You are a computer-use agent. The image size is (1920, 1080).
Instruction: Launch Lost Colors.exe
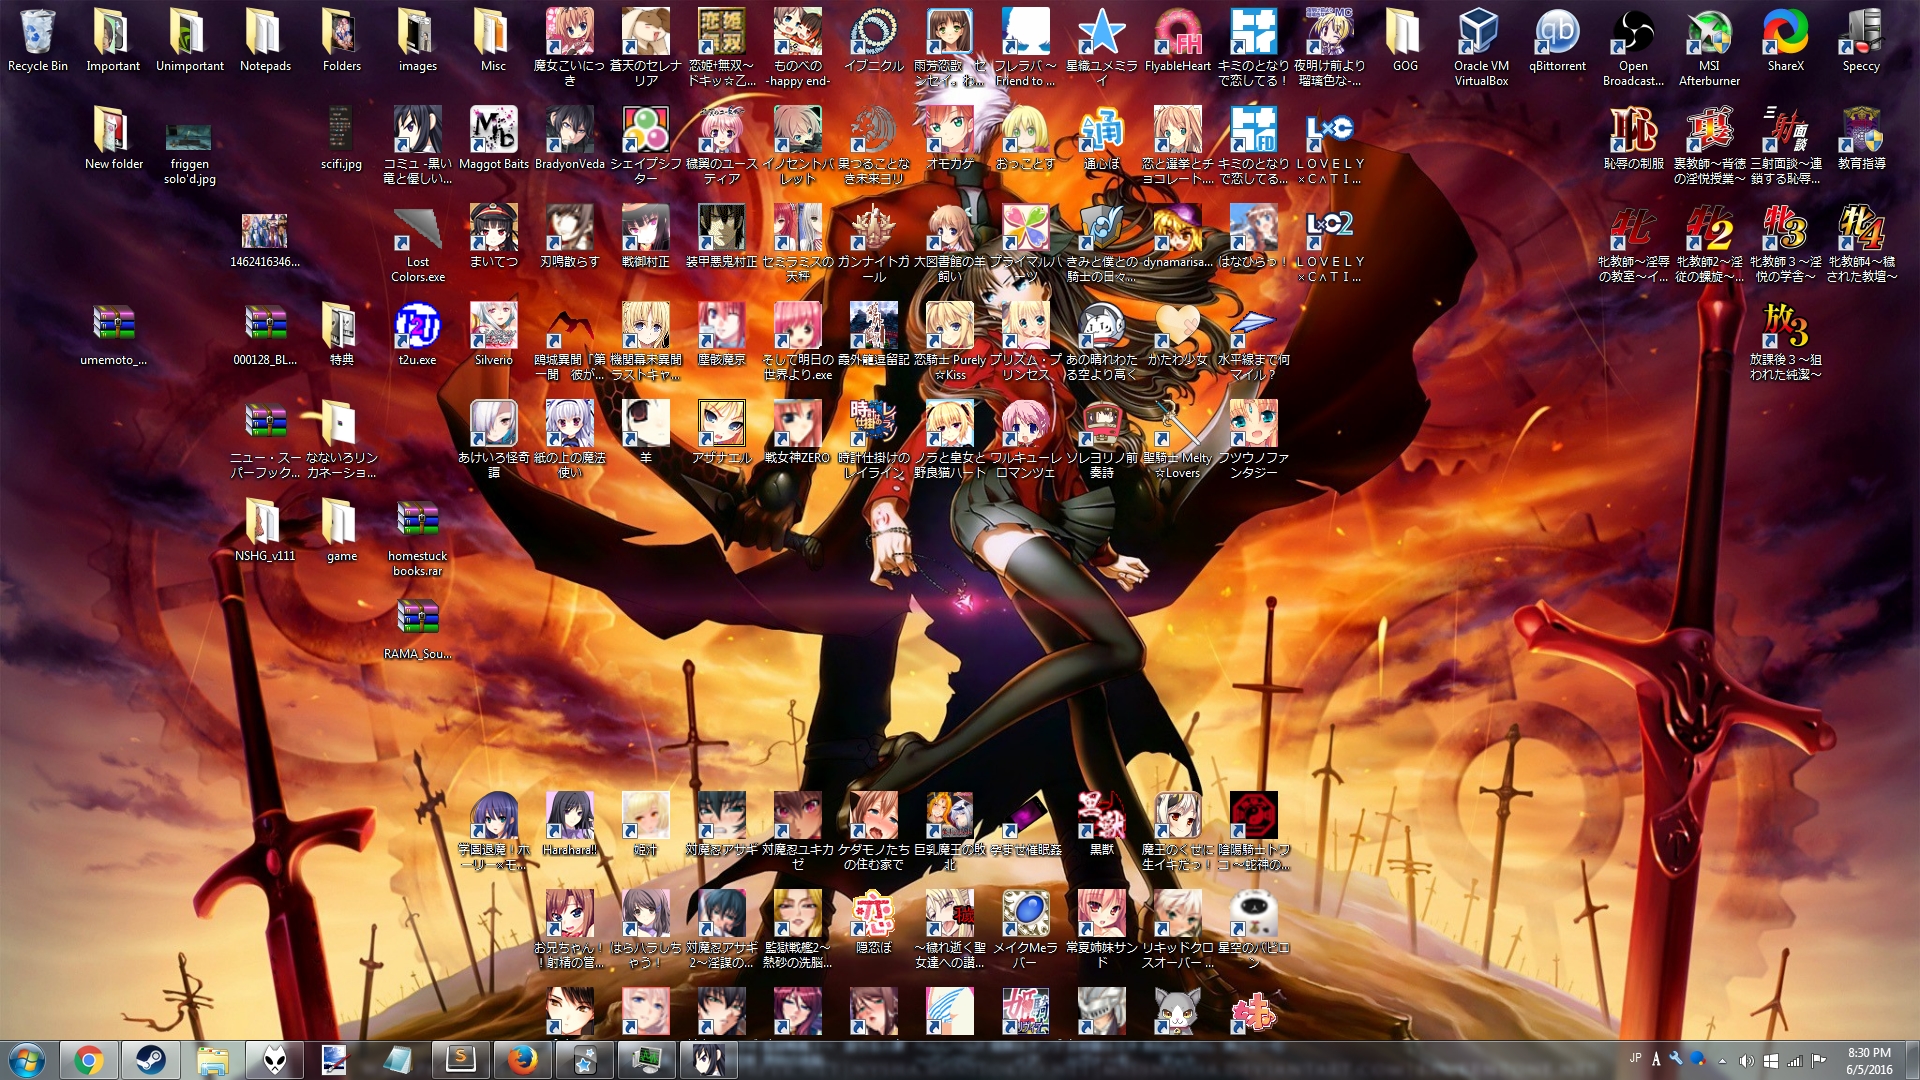pyautogui.click(x=418, y=245)
